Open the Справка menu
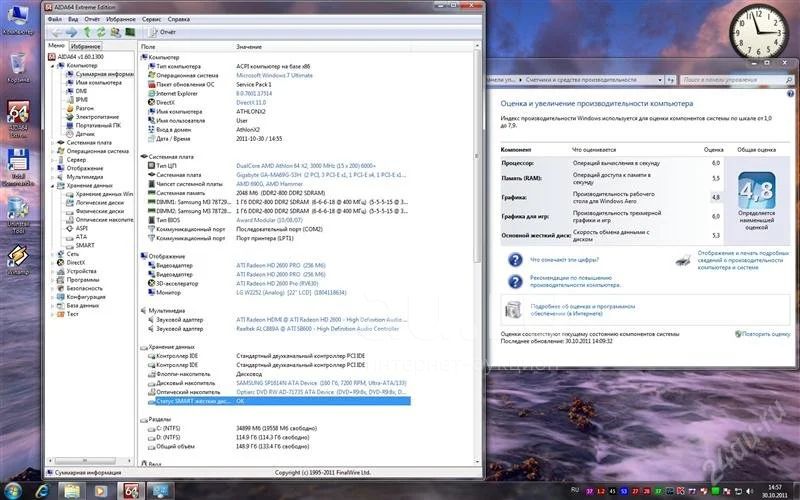 pyautogui.click(x=179, y=19)
